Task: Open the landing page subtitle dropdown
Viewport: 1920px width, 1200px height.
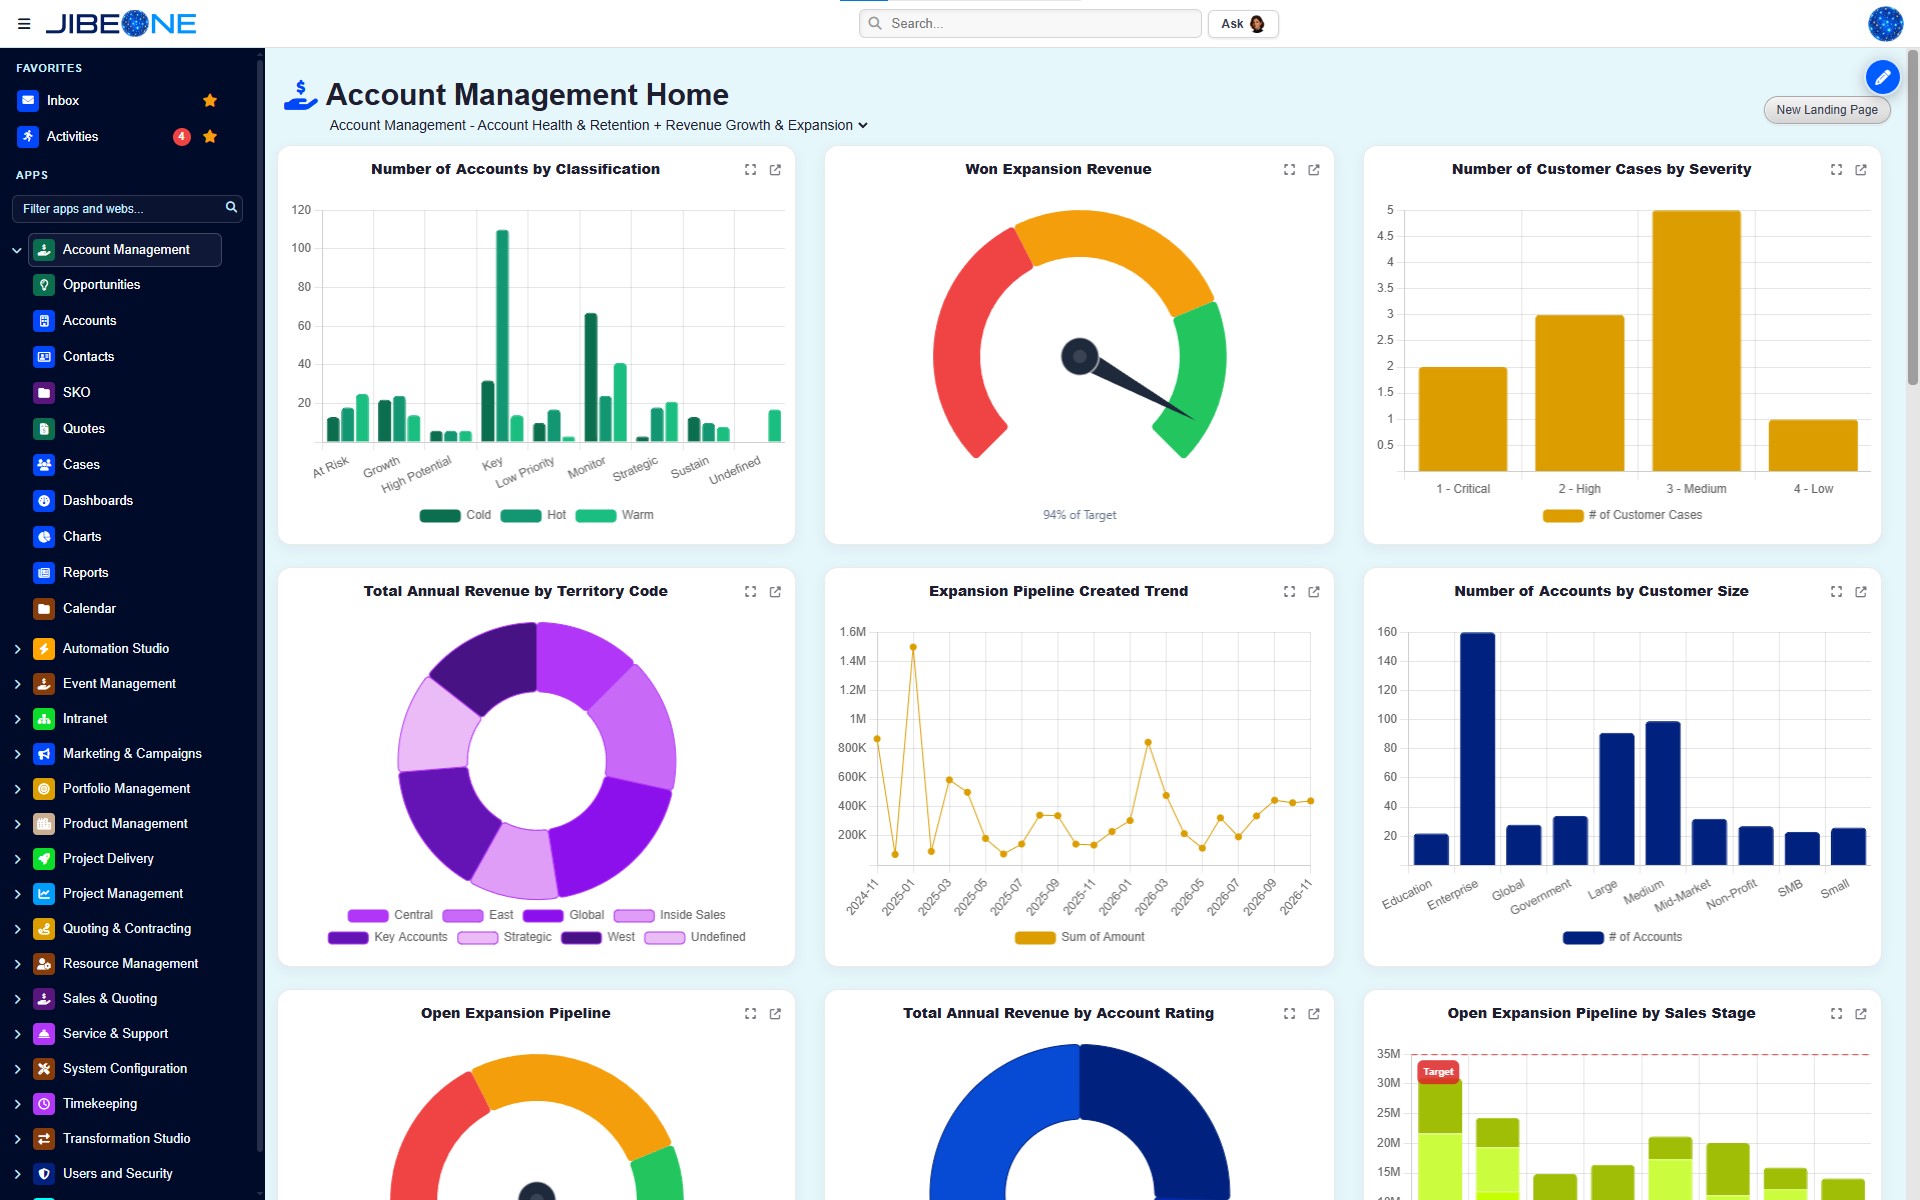Action: point(863,125)
